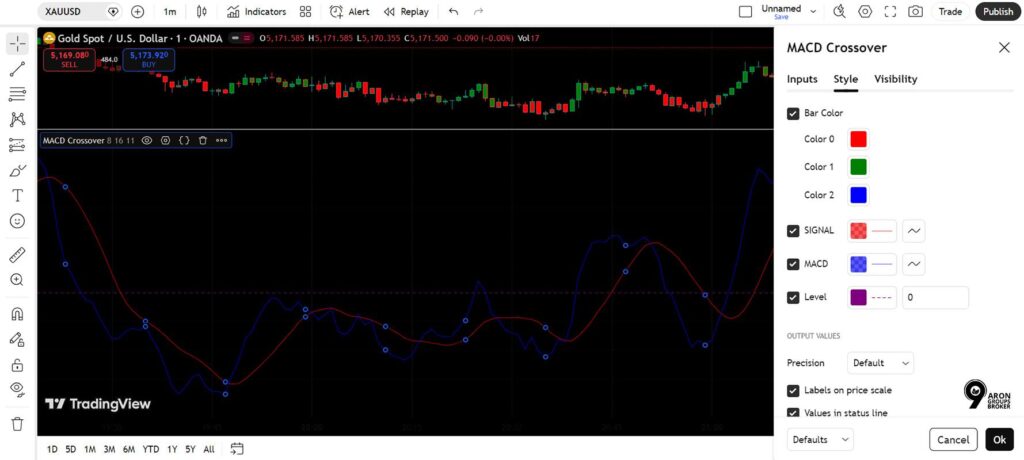This screenshot has width=1024, height=460.
Task: Switch to the Visibility tab
Action: pos(895,79)
